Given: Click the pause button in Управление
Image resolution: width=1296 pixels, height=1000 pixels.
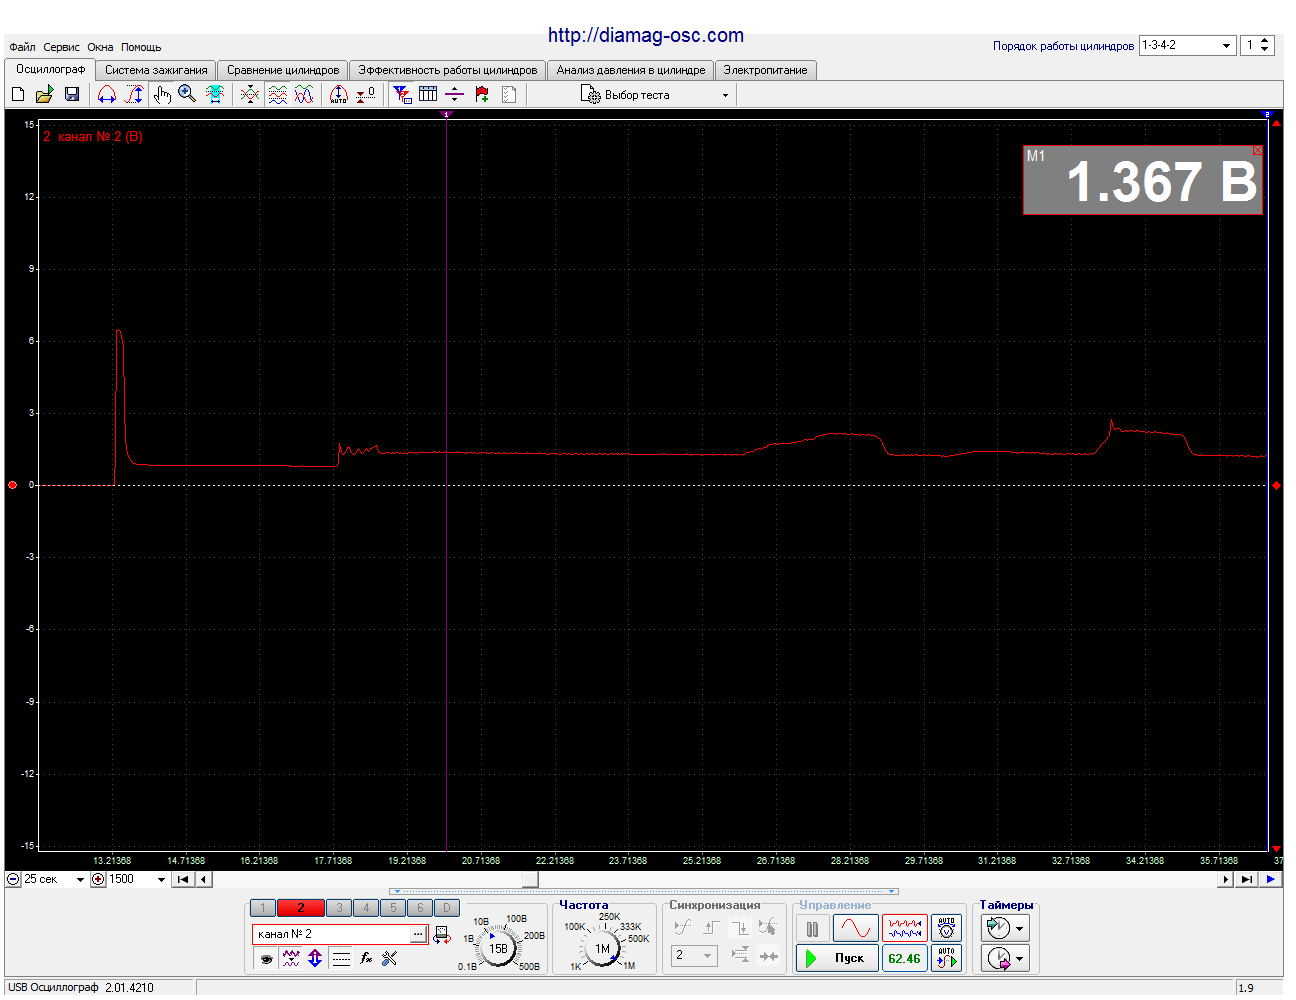Looking at the screenshot, I should click(812, 929).
